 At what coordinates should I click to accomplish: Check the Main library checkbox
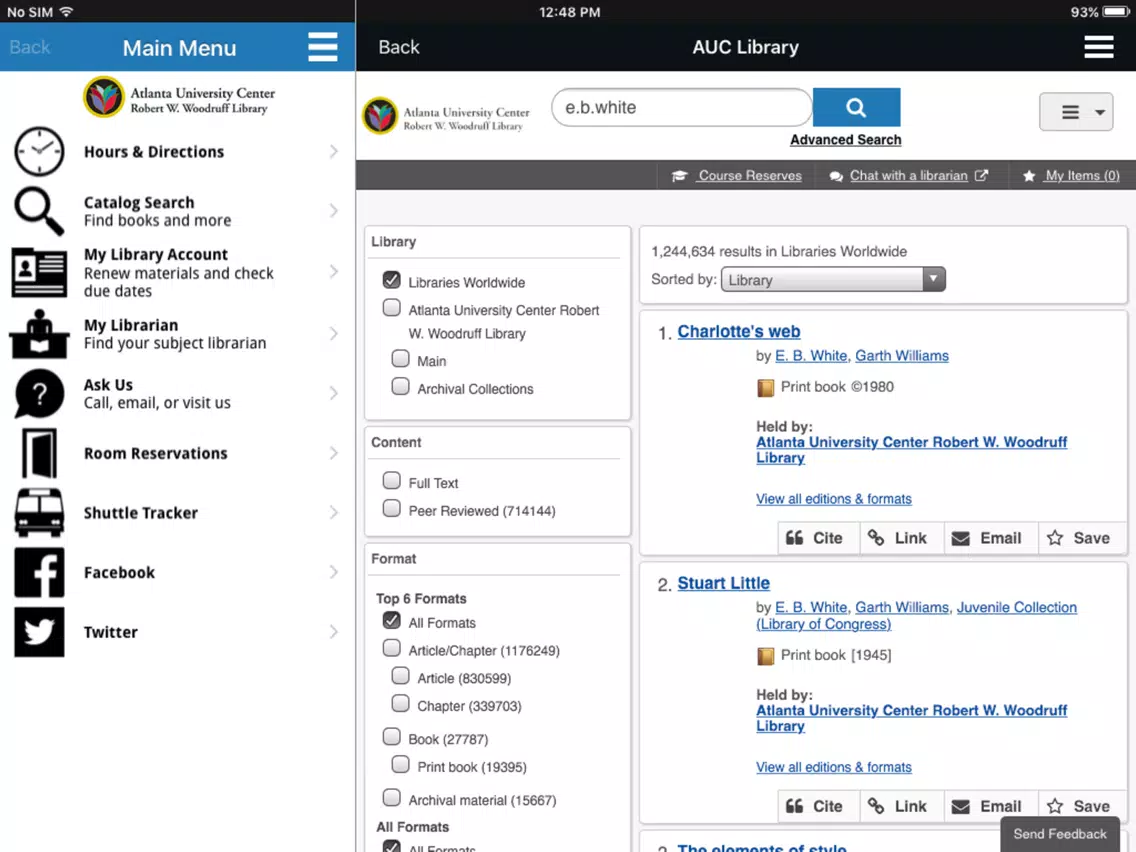400,359
